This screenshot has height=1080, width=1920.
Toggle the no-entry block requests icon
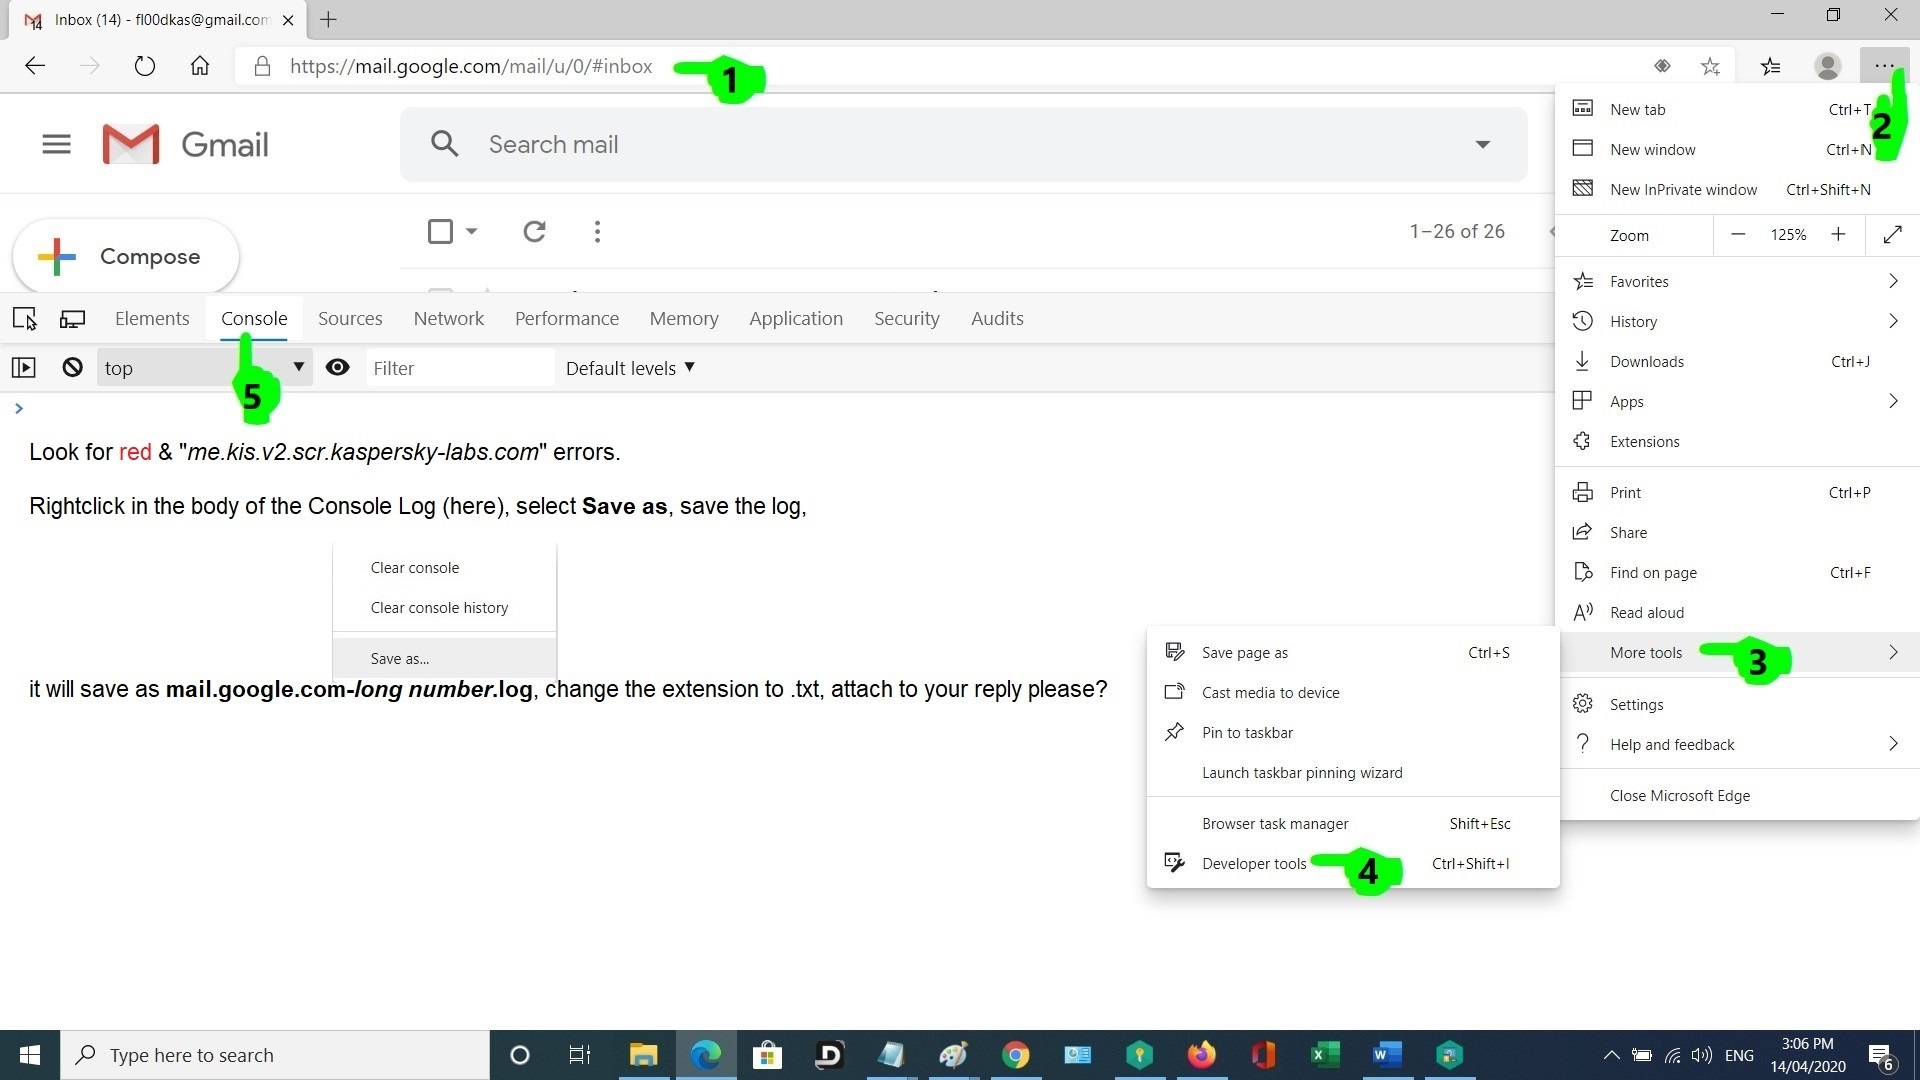[73, 367]
